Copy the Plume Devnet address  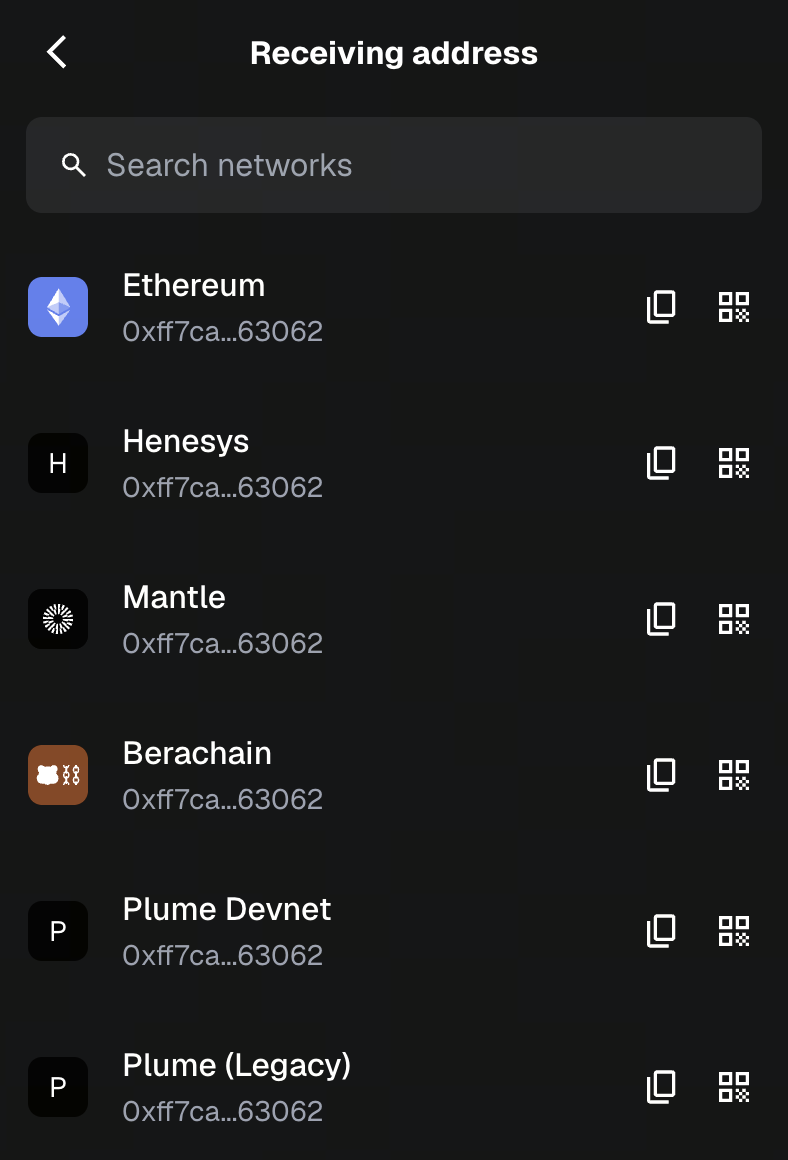[661, 931]
